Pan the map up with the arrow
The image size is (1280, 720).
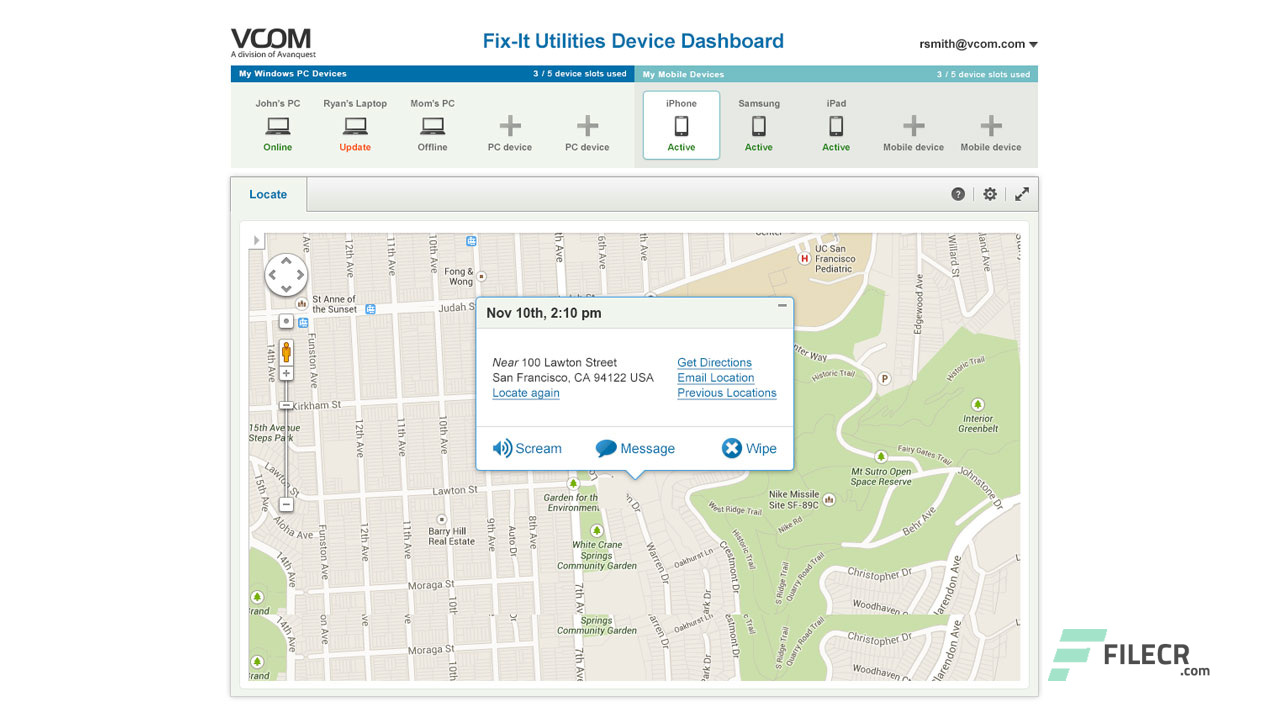point(286,261)
